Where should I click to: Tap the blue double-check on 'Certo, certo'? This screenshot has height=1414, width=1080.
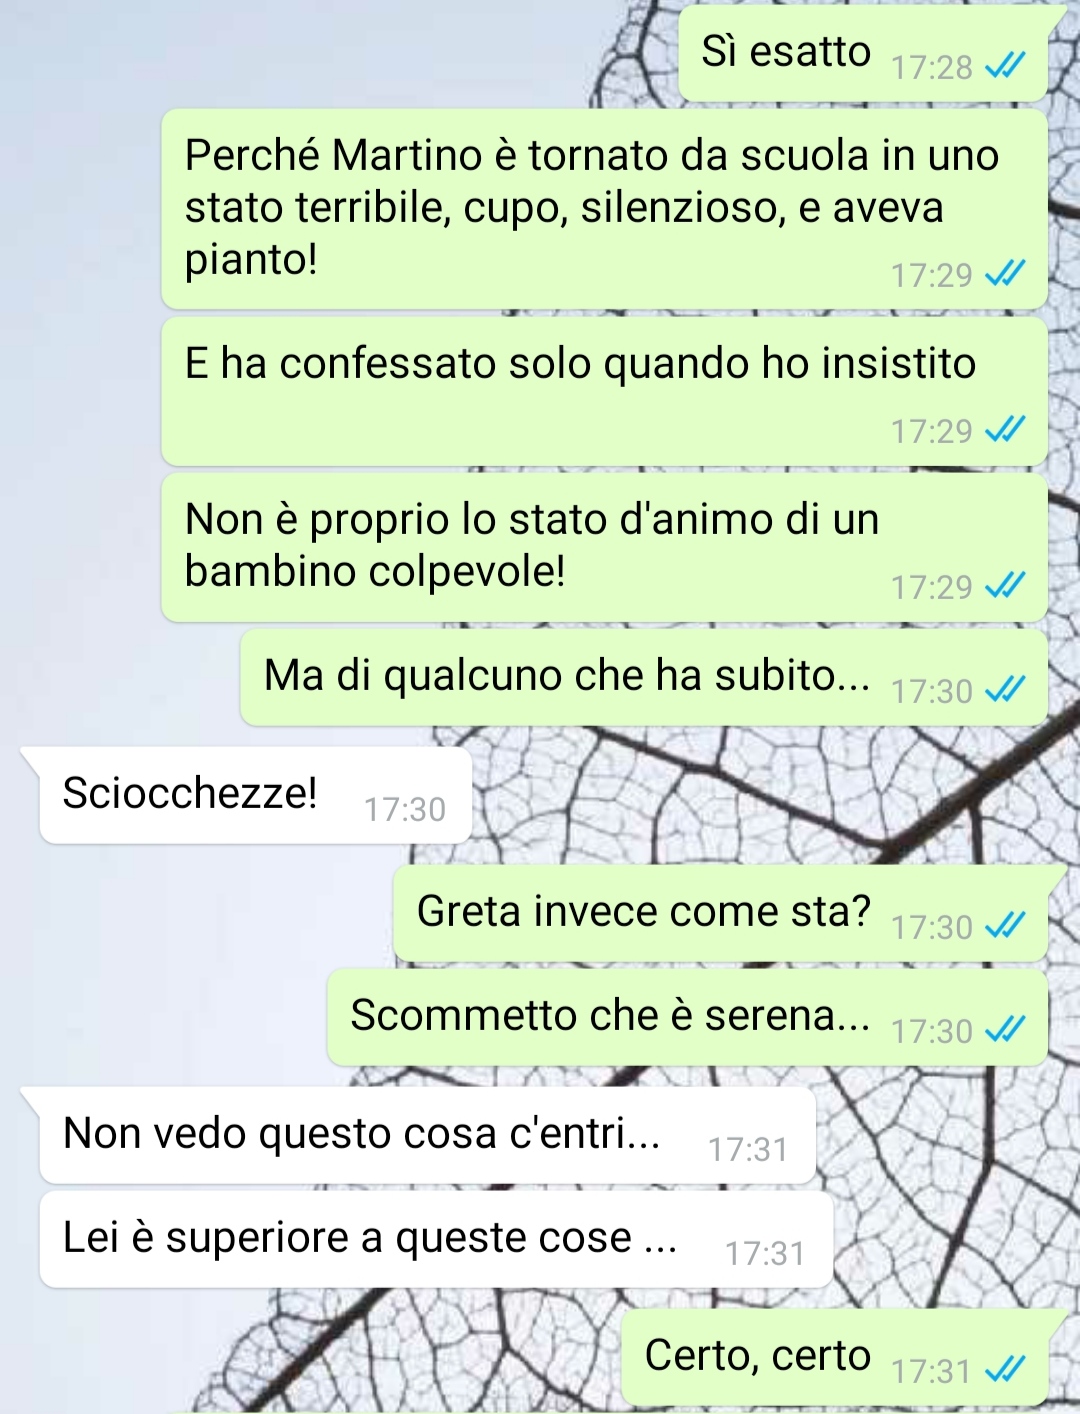pyautogui.click(x=1005, y=1369)
